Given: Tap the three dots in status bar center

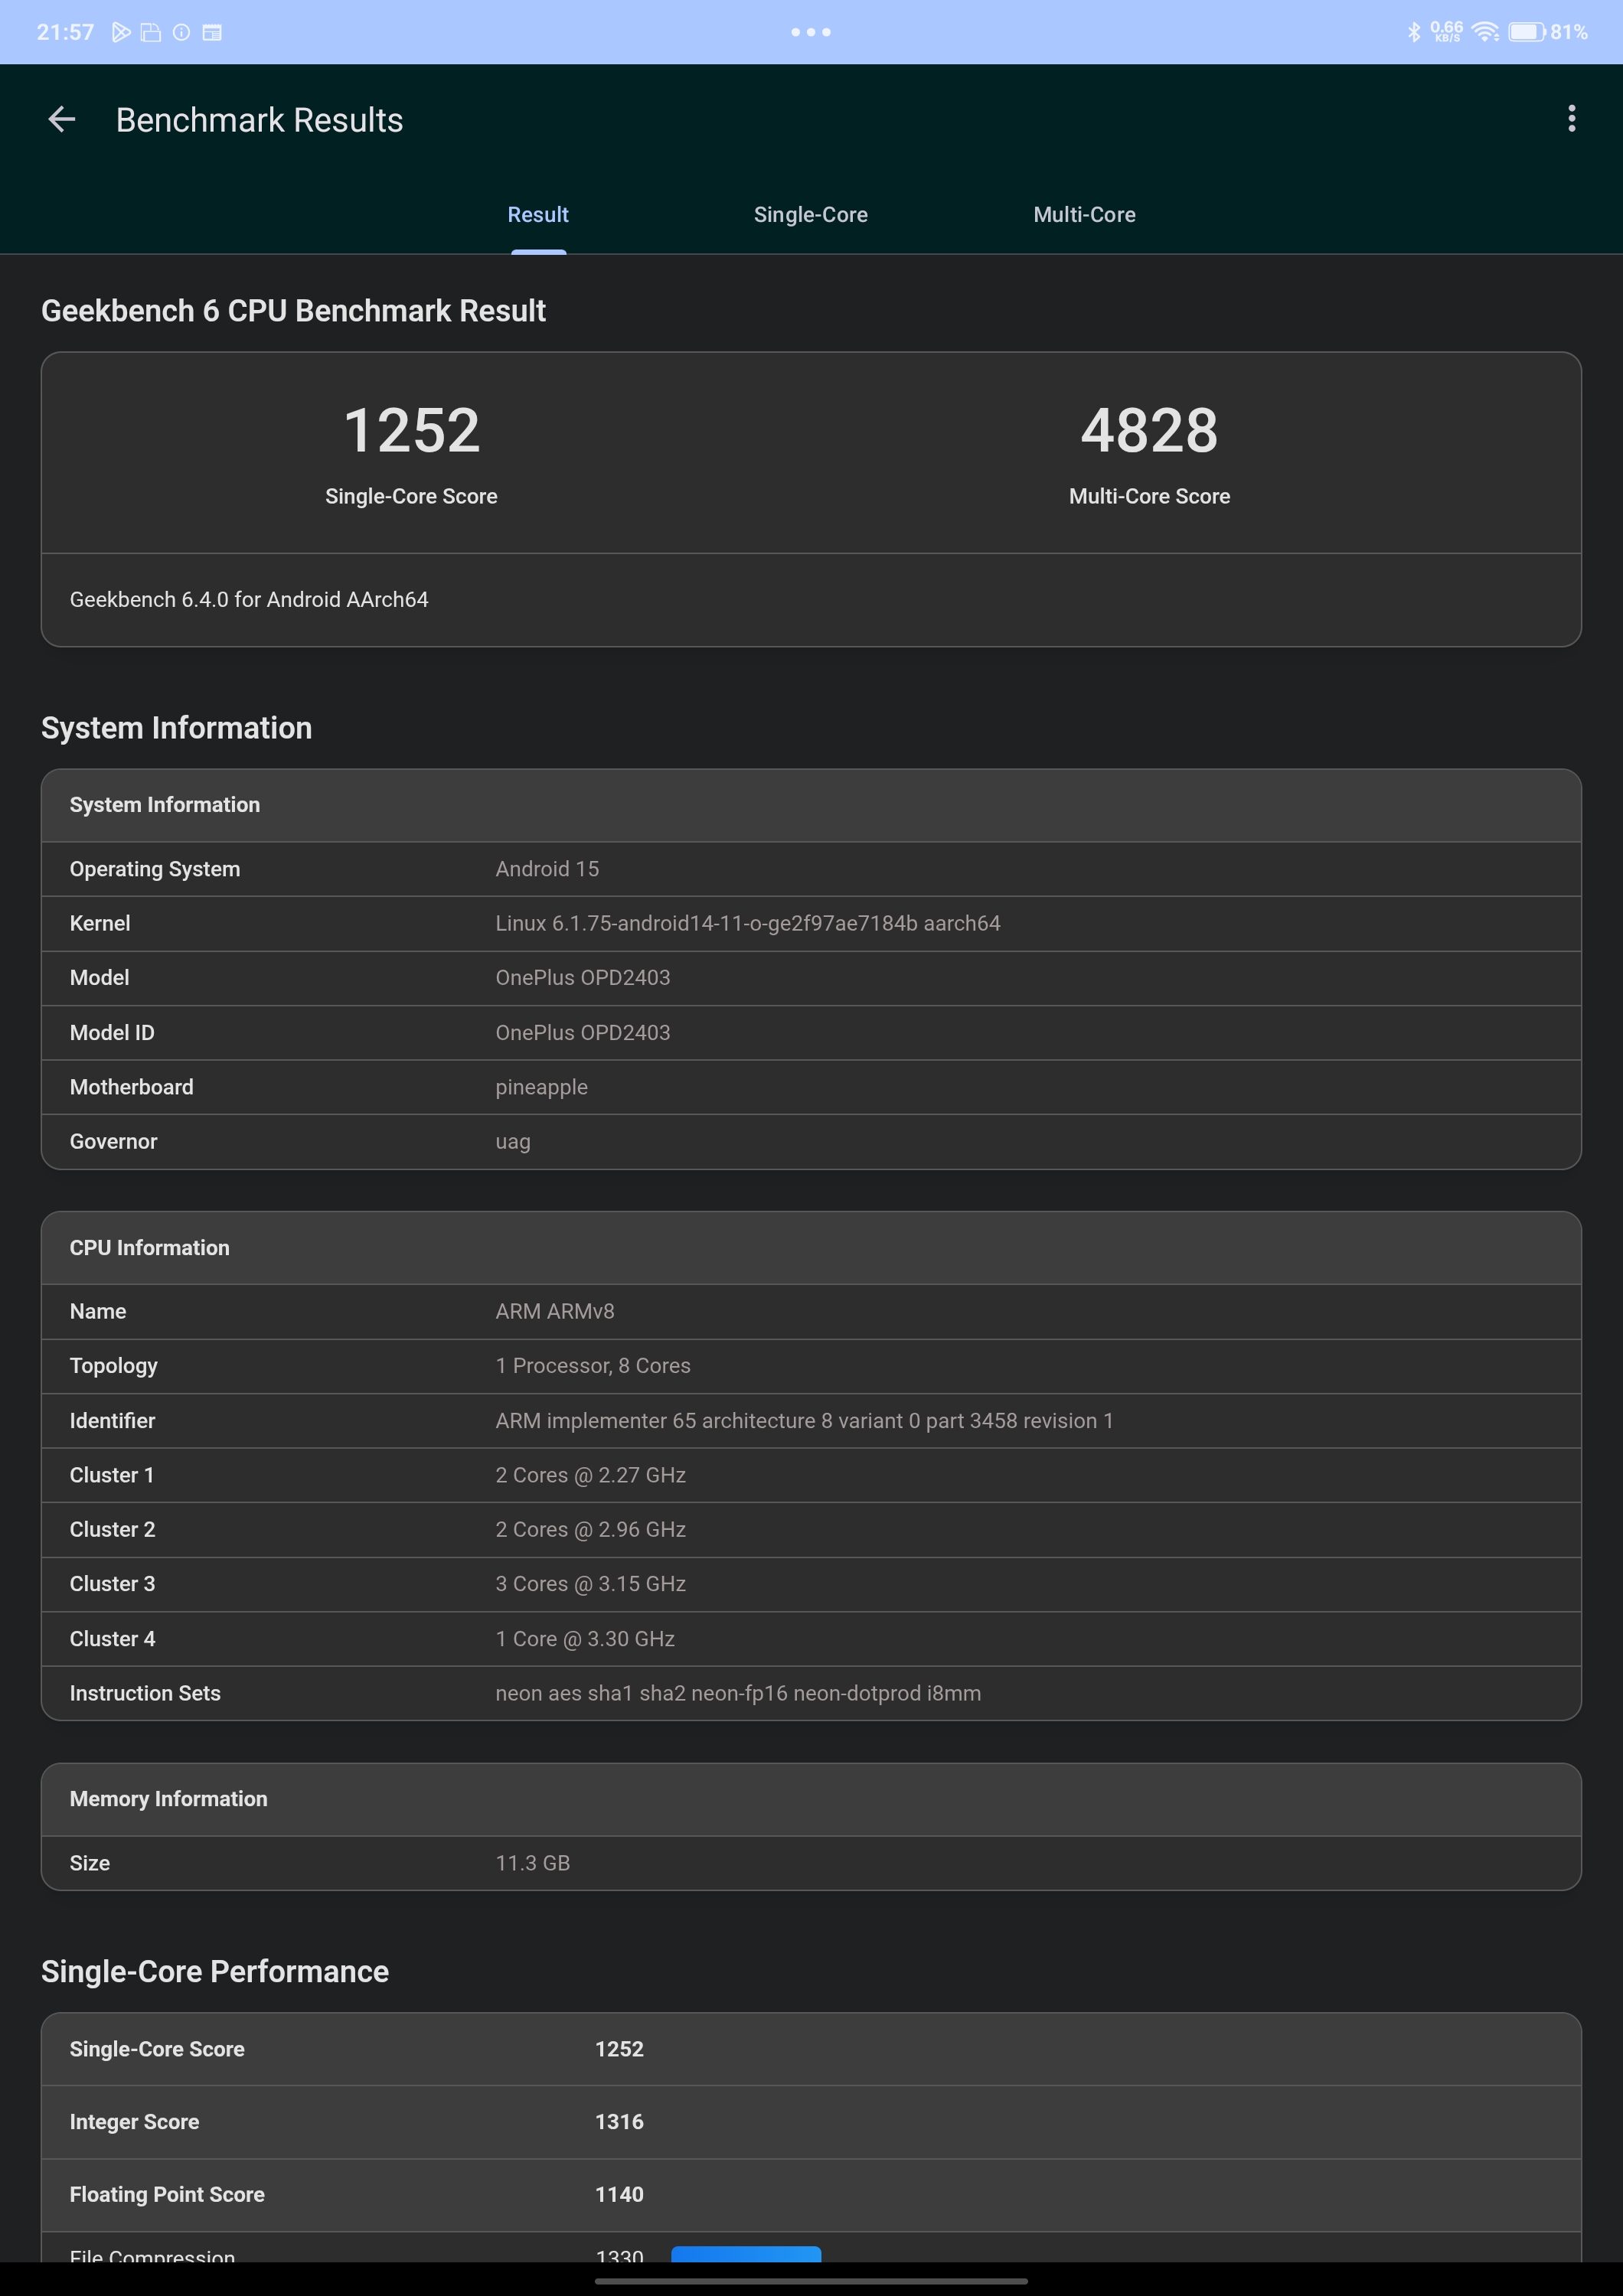Looking at the screenshot, I should pyautogui.click(x=811, y=32).
